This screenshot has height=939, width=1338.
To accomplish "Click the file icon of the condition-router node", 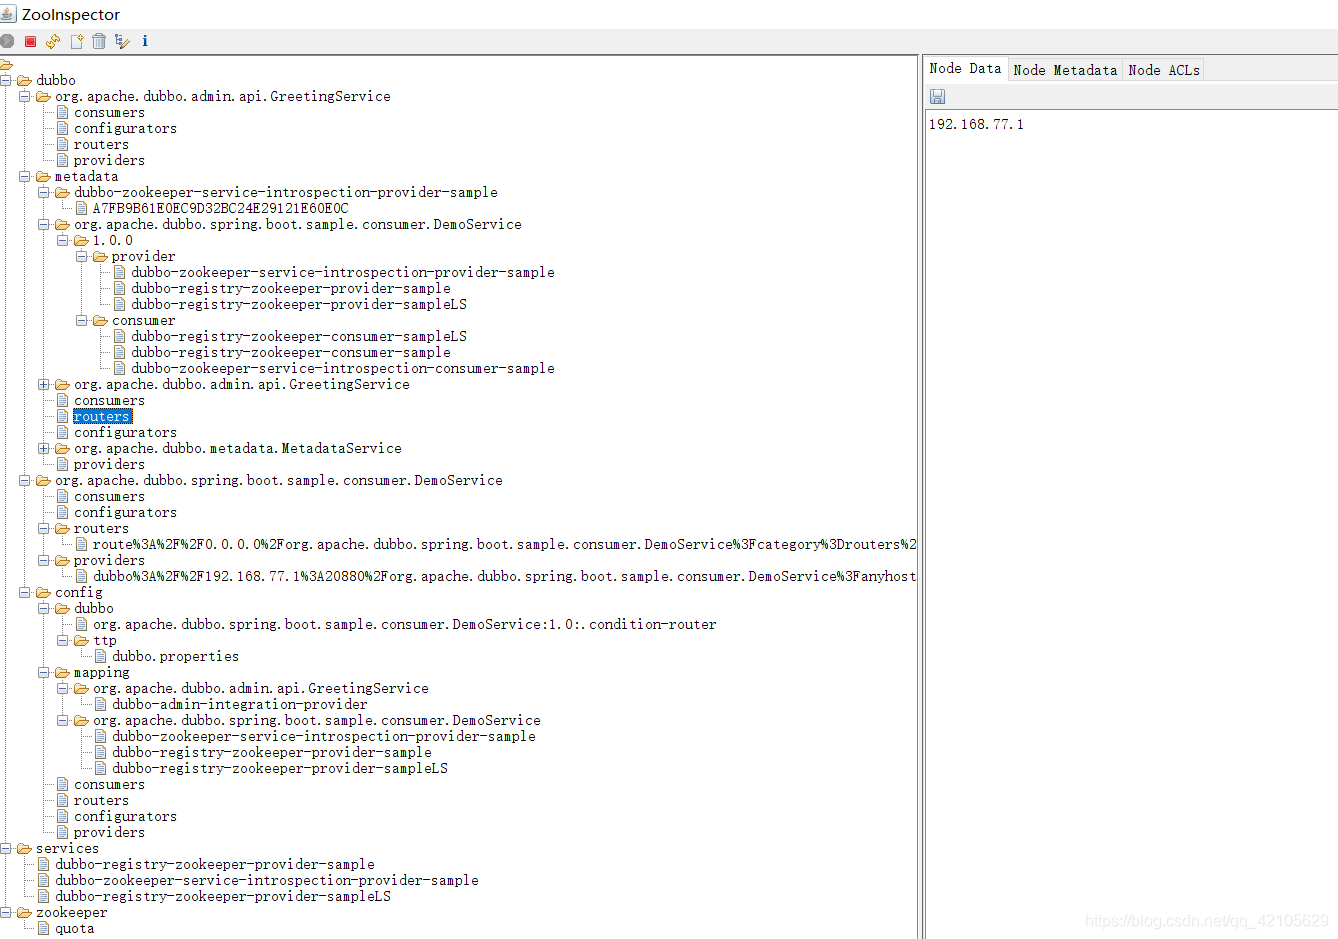I will click(x=82, y=624).
